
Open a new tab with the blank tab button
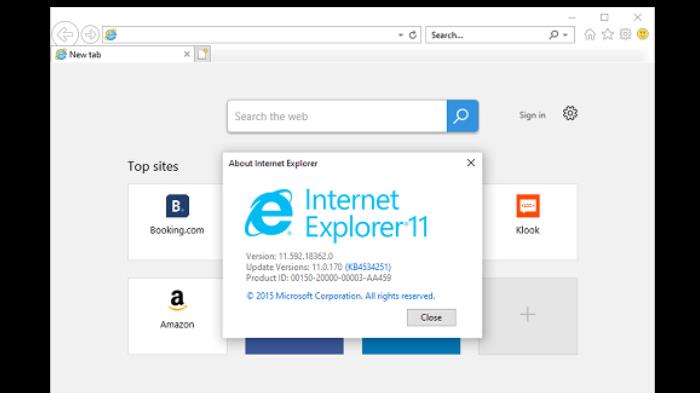(x=202, y=54)
